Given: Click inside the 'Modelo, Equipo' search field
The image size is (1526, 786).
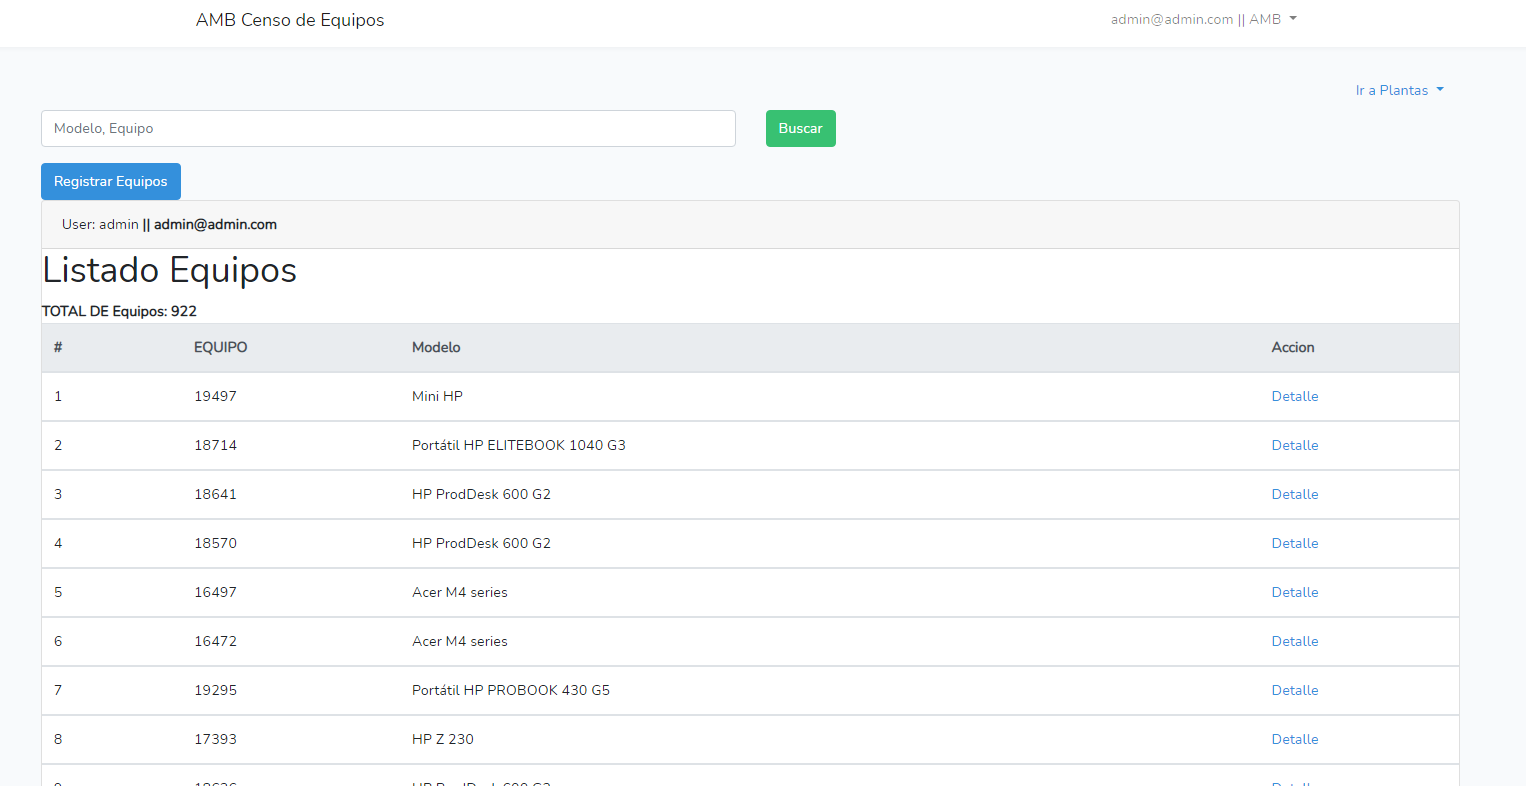Looking at the screenshot, I should (388, 128).
